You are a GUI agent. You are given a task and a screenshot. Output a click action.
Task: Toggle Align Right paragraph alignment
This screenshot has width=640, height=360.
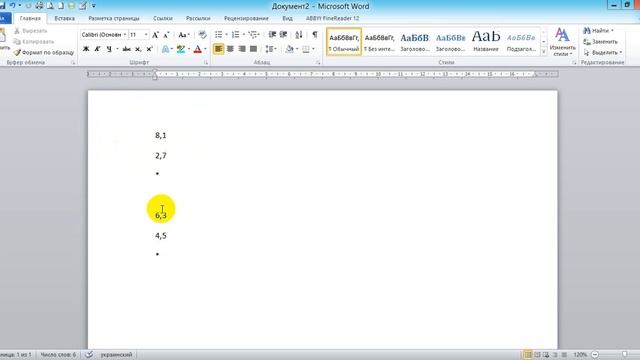242,49
